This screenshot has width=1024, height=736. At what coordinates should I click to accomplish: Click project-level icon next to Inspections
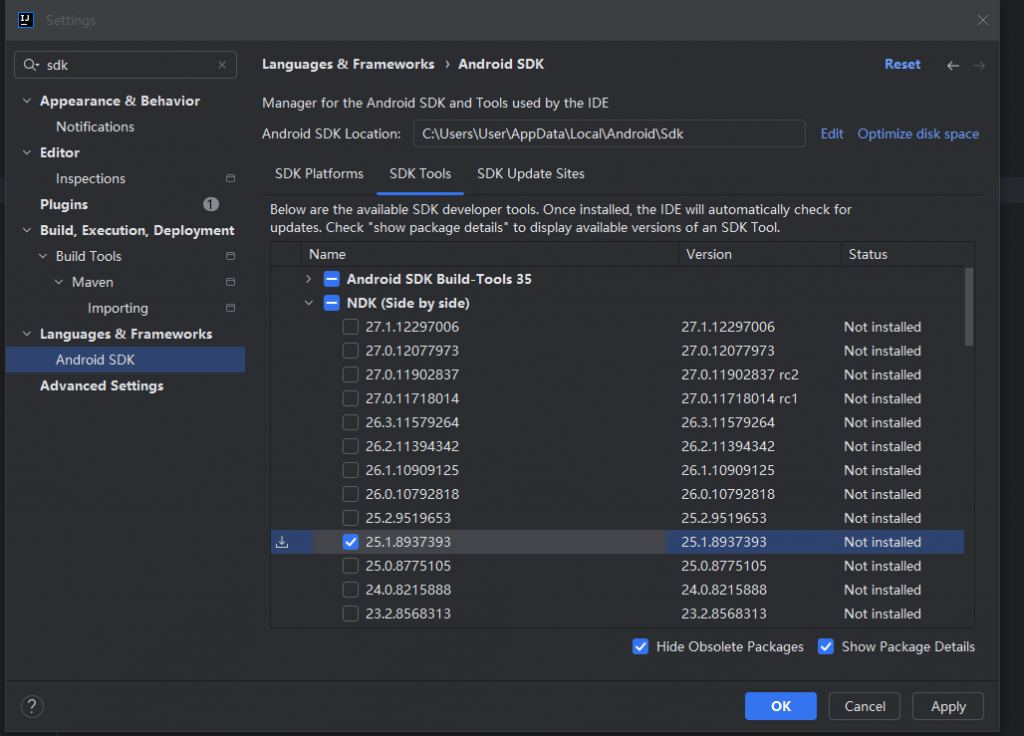point(231,179)
